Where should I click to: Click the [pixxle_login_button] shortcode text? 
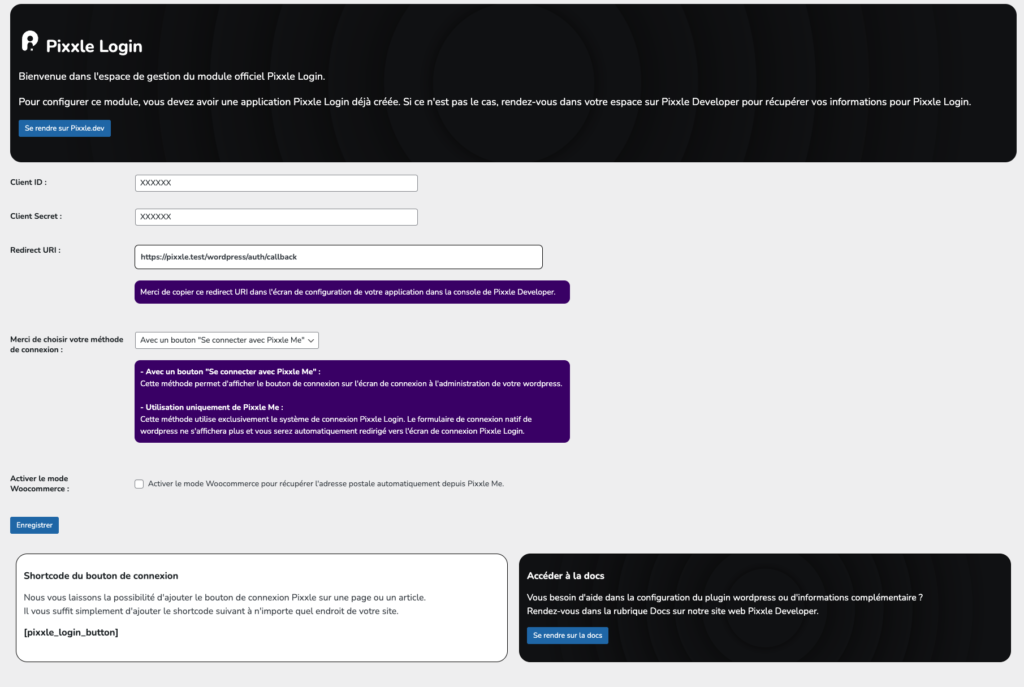click(70, 632)
